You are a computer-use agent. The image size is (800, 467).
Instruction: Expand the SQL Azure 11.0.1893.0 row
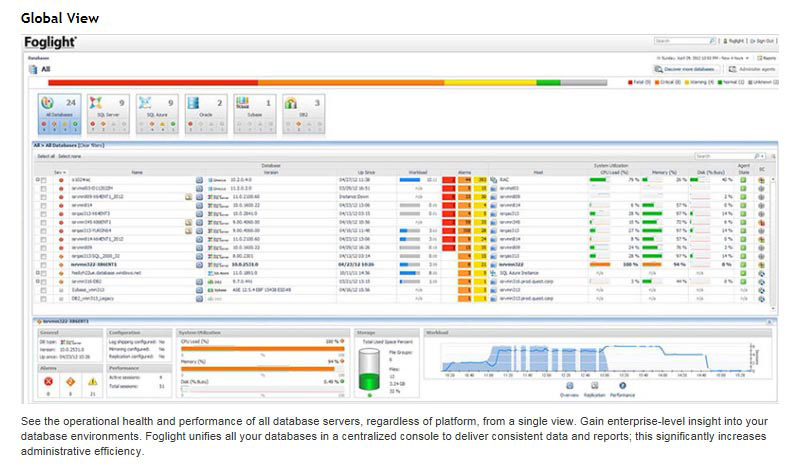point(37,274)
